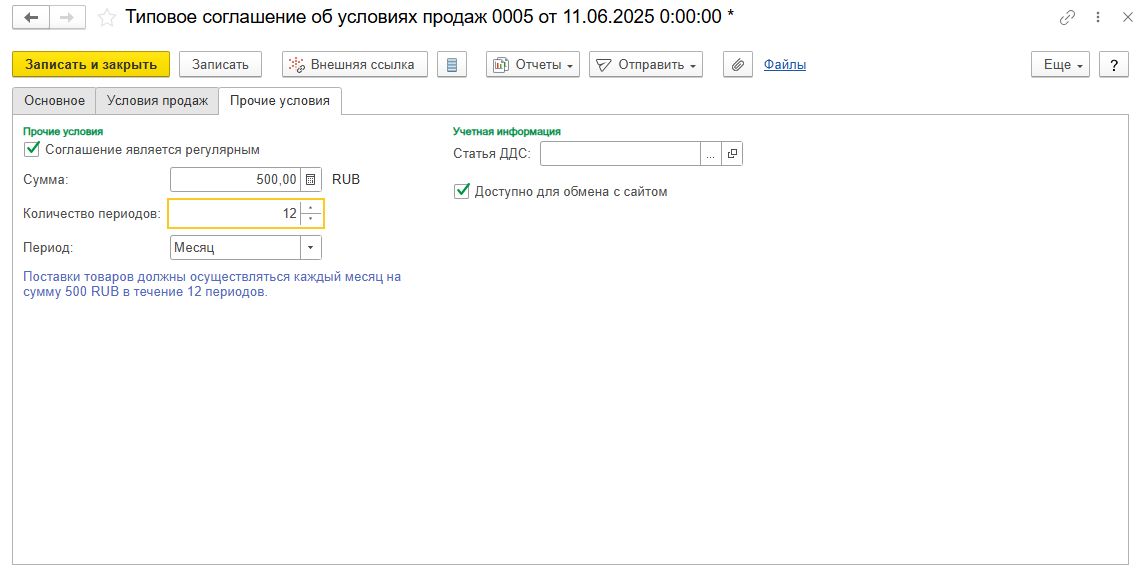Toggle Доступно для обмена с сайтом checkbox
This screenshot has width=1139, height=574.
[461, 191]
